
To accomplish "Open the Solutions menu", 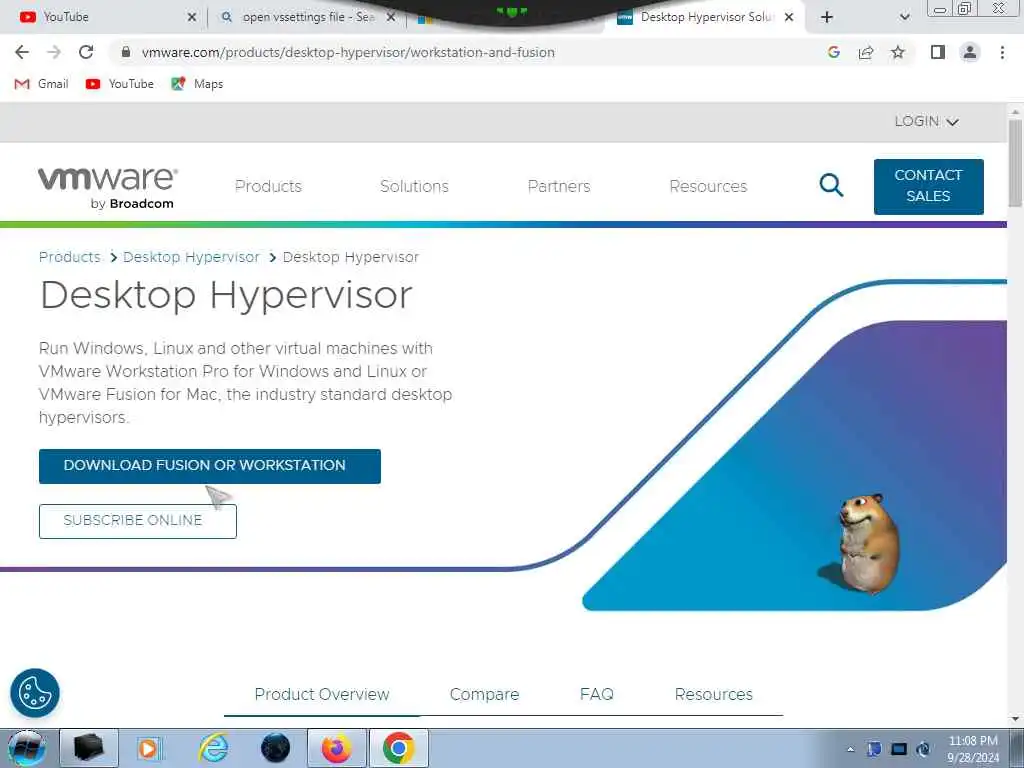I will pos(414,186).
